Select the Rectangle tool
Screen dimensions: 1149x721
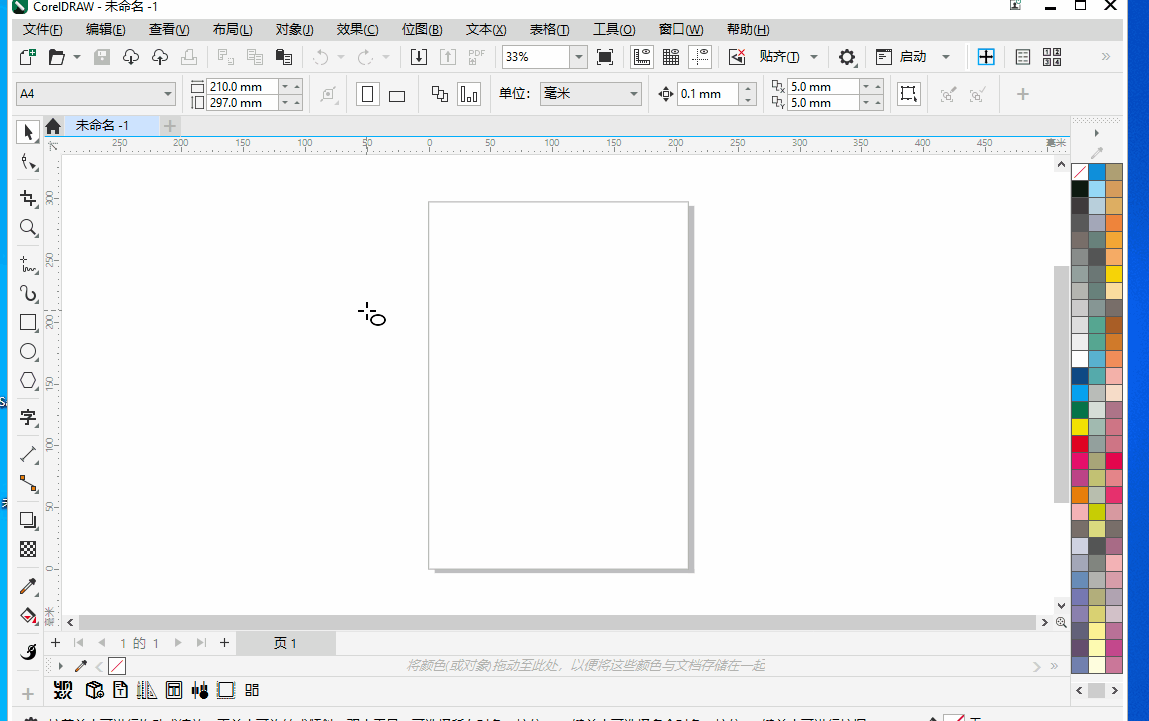point(28,323)
